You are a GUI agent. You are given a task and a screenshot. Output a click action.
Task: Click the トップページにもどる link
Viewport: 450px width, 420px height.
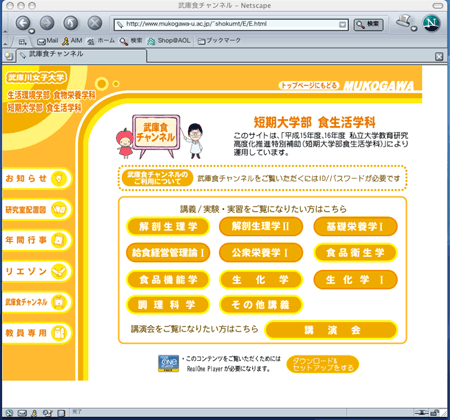tap(309, 85)
